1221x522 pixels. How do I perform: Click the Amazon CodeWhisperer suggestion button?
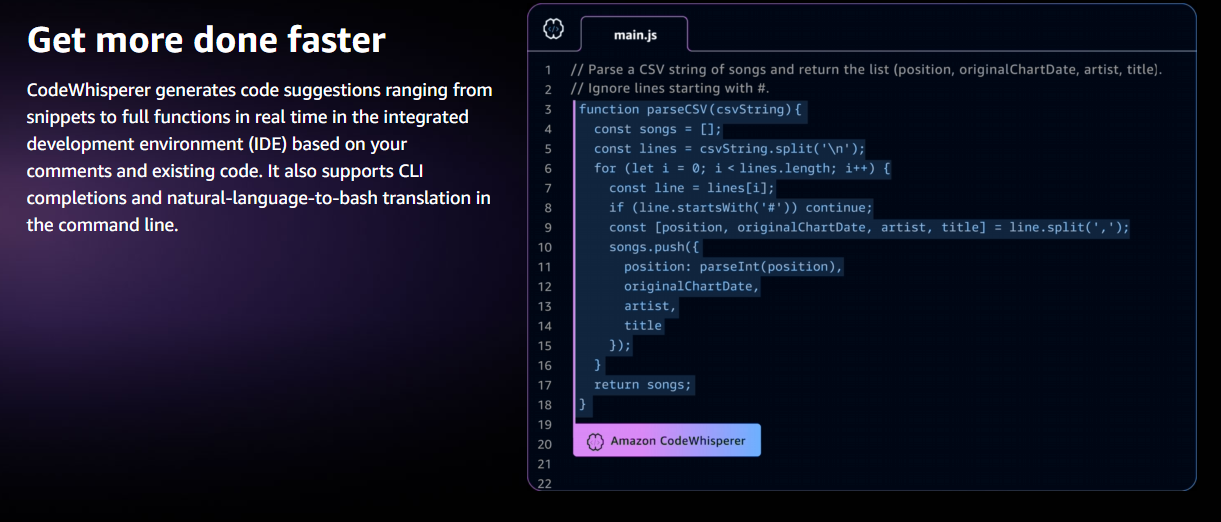pyautogui.click(x=667, y=440)
